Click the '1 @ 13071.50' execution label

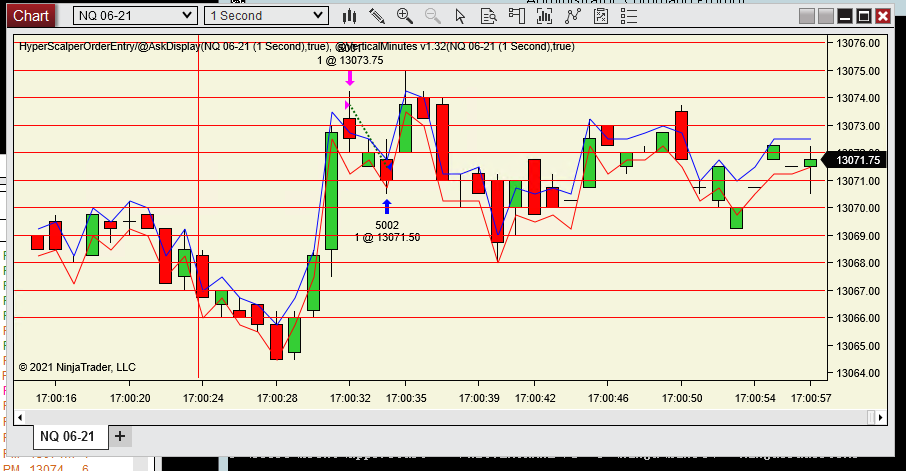pyautogui.click(x=387, y=238)
